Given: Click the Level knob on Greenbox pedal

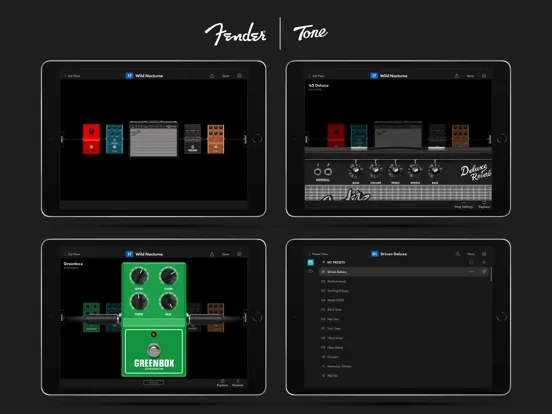Looking at the screenshot, I should pyautogui.click(x=139, y=276).
